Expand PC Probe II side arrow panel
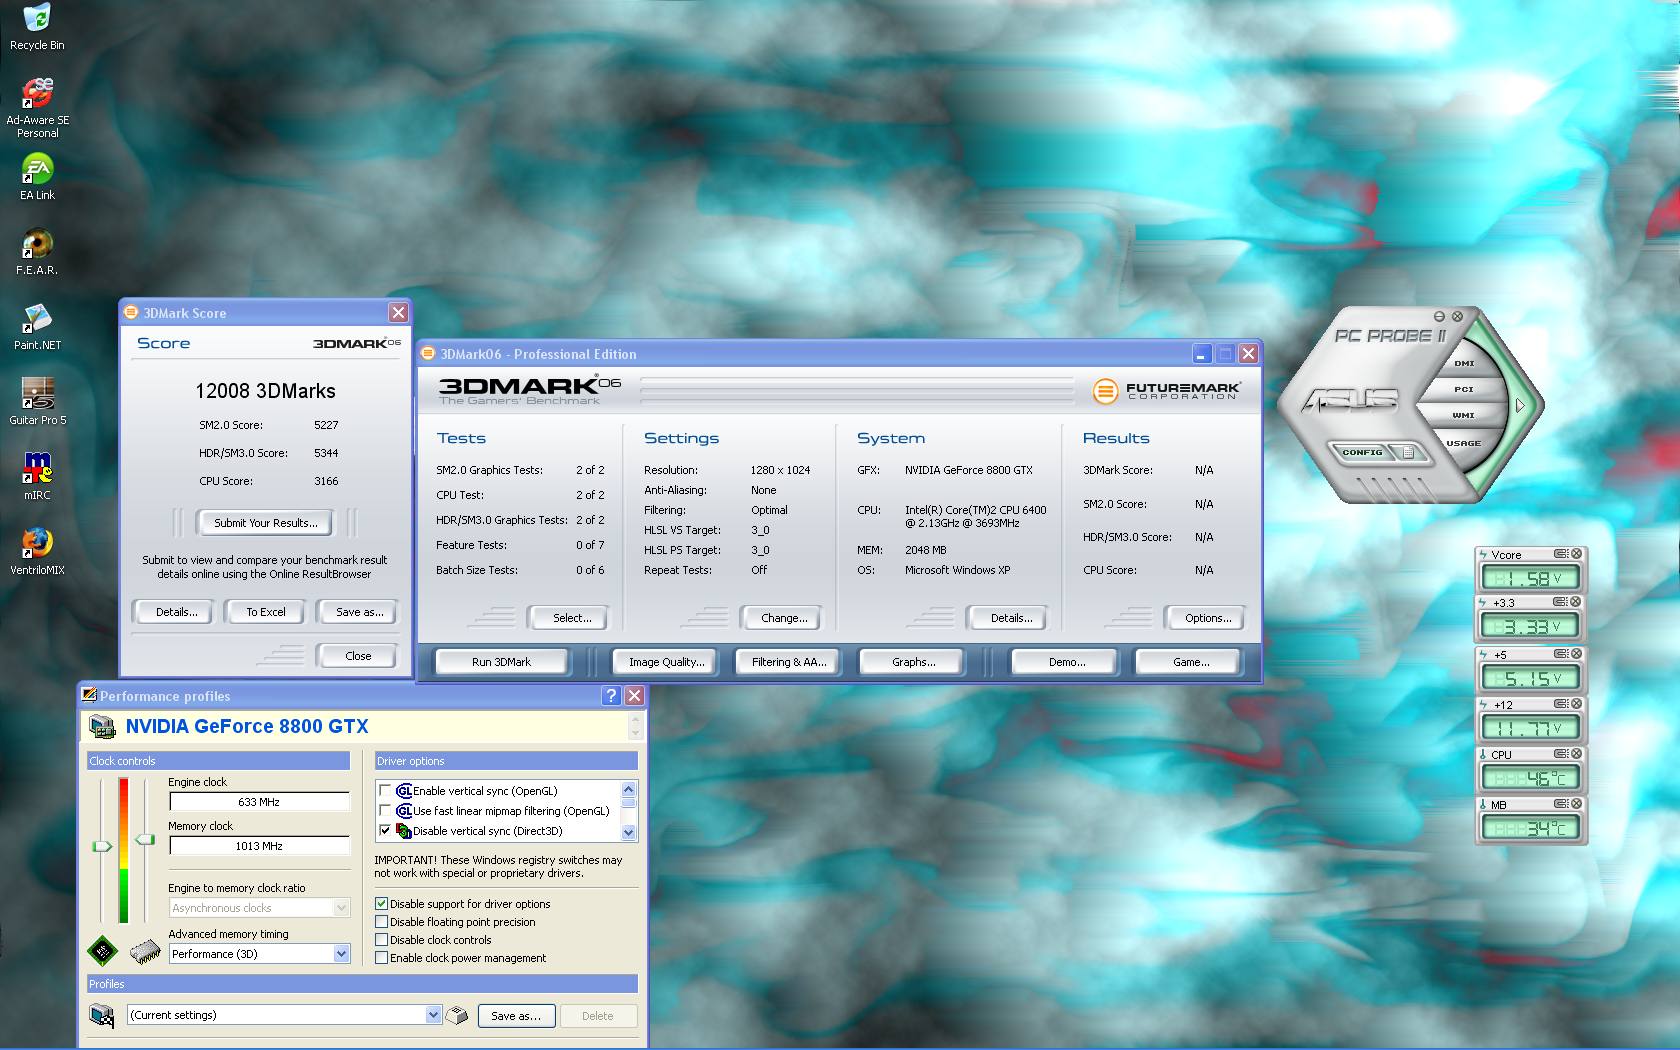Viewport: 1680px width, 1050px height. point(1520,405)
